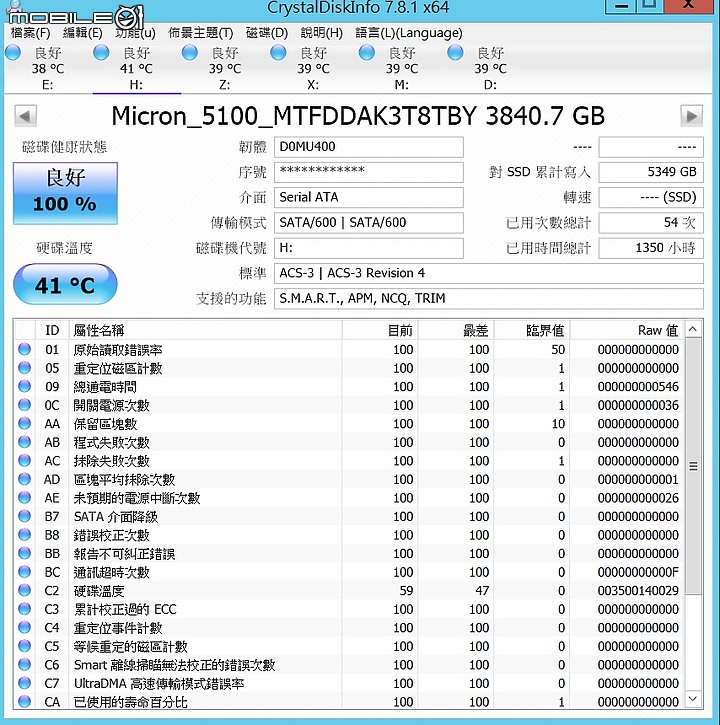Click the disk model title Micron_5100

click(x=358, y=116)
